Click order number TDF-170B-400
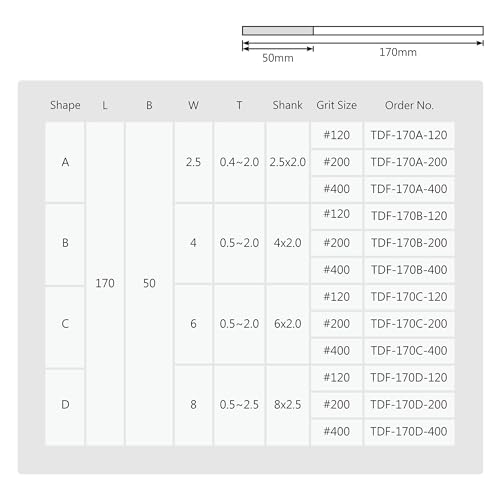This screenshot has width=500, height=500. point(409,270)
